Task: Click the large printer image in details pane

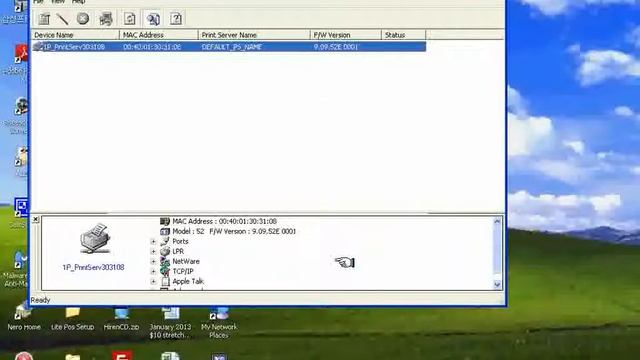Action: 95,239
